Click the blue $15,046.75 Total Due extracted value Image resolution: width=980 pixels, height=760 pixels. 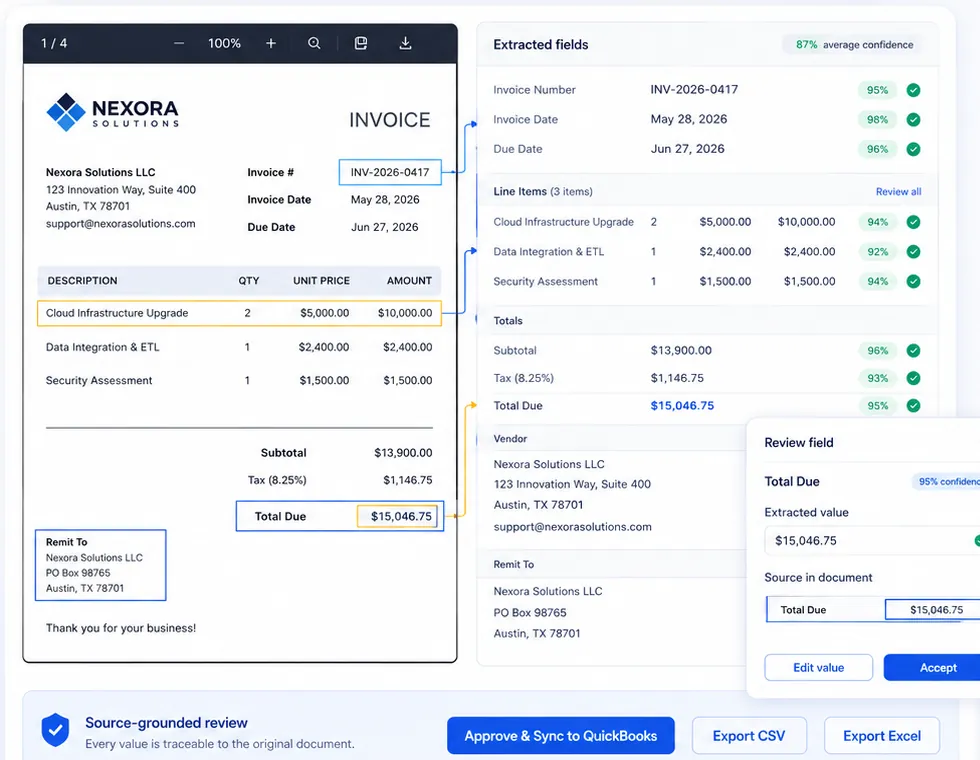coord(682,406)
